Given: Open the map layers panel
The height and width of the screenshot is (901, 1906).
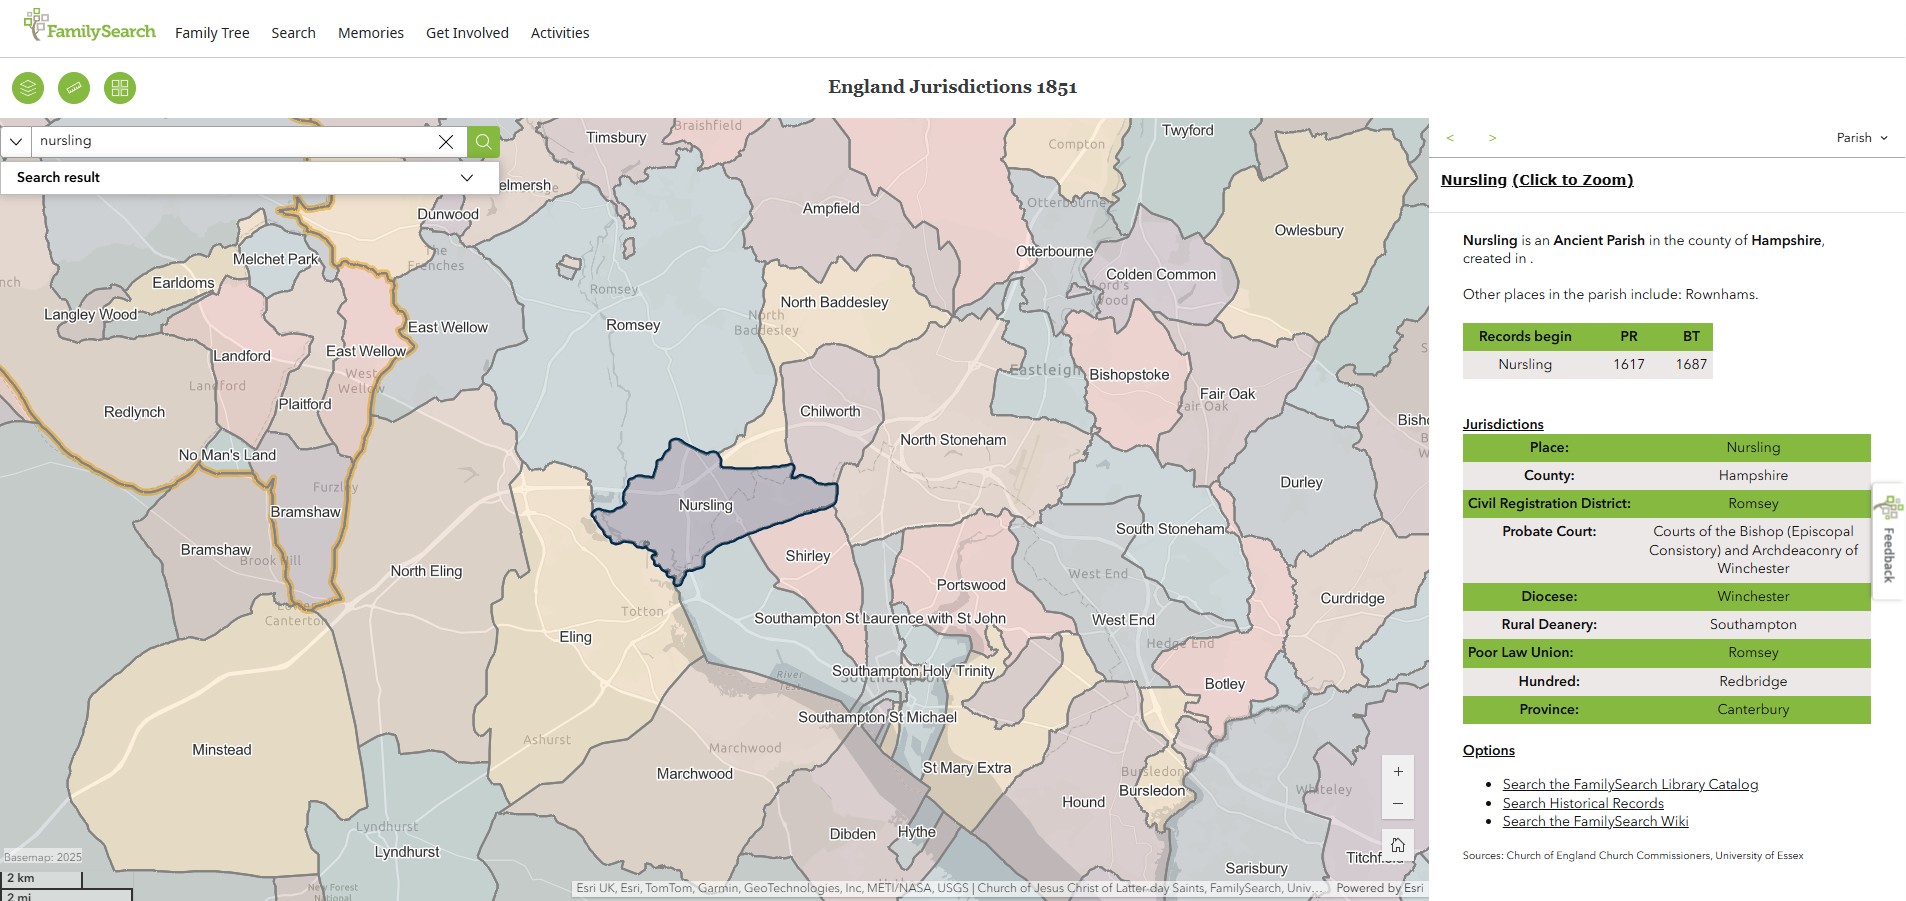Looking at the screenshot, I should (27, 88).
